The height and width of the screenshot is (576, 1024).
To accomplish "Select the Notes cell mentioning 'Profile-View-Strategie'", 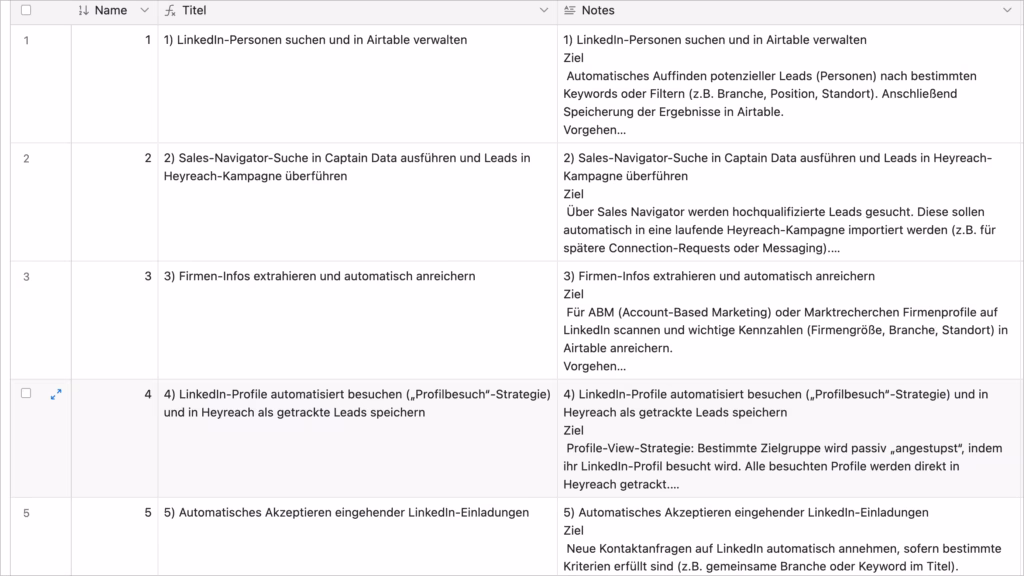I will coord(790,439).
